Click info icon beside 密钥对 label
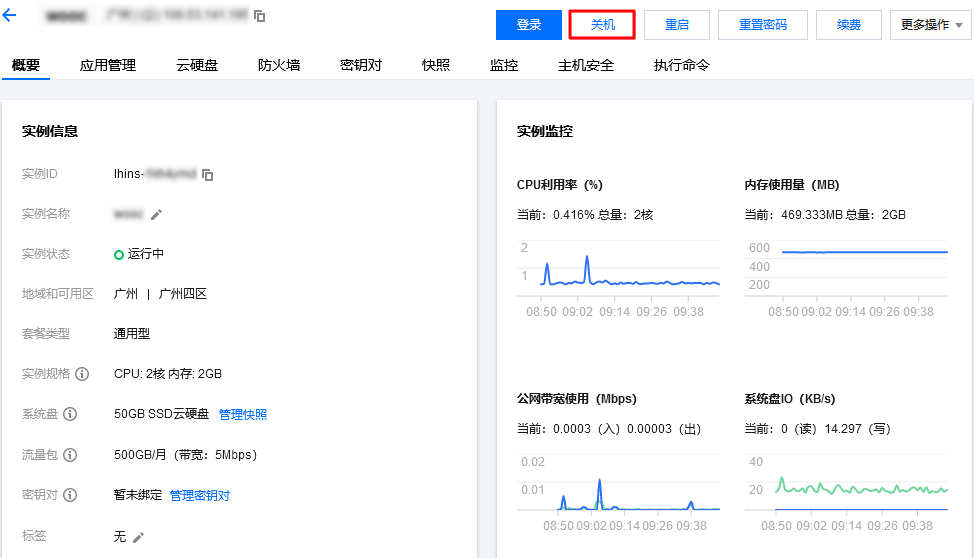This screenshot has width=974, height=558. 70,495
